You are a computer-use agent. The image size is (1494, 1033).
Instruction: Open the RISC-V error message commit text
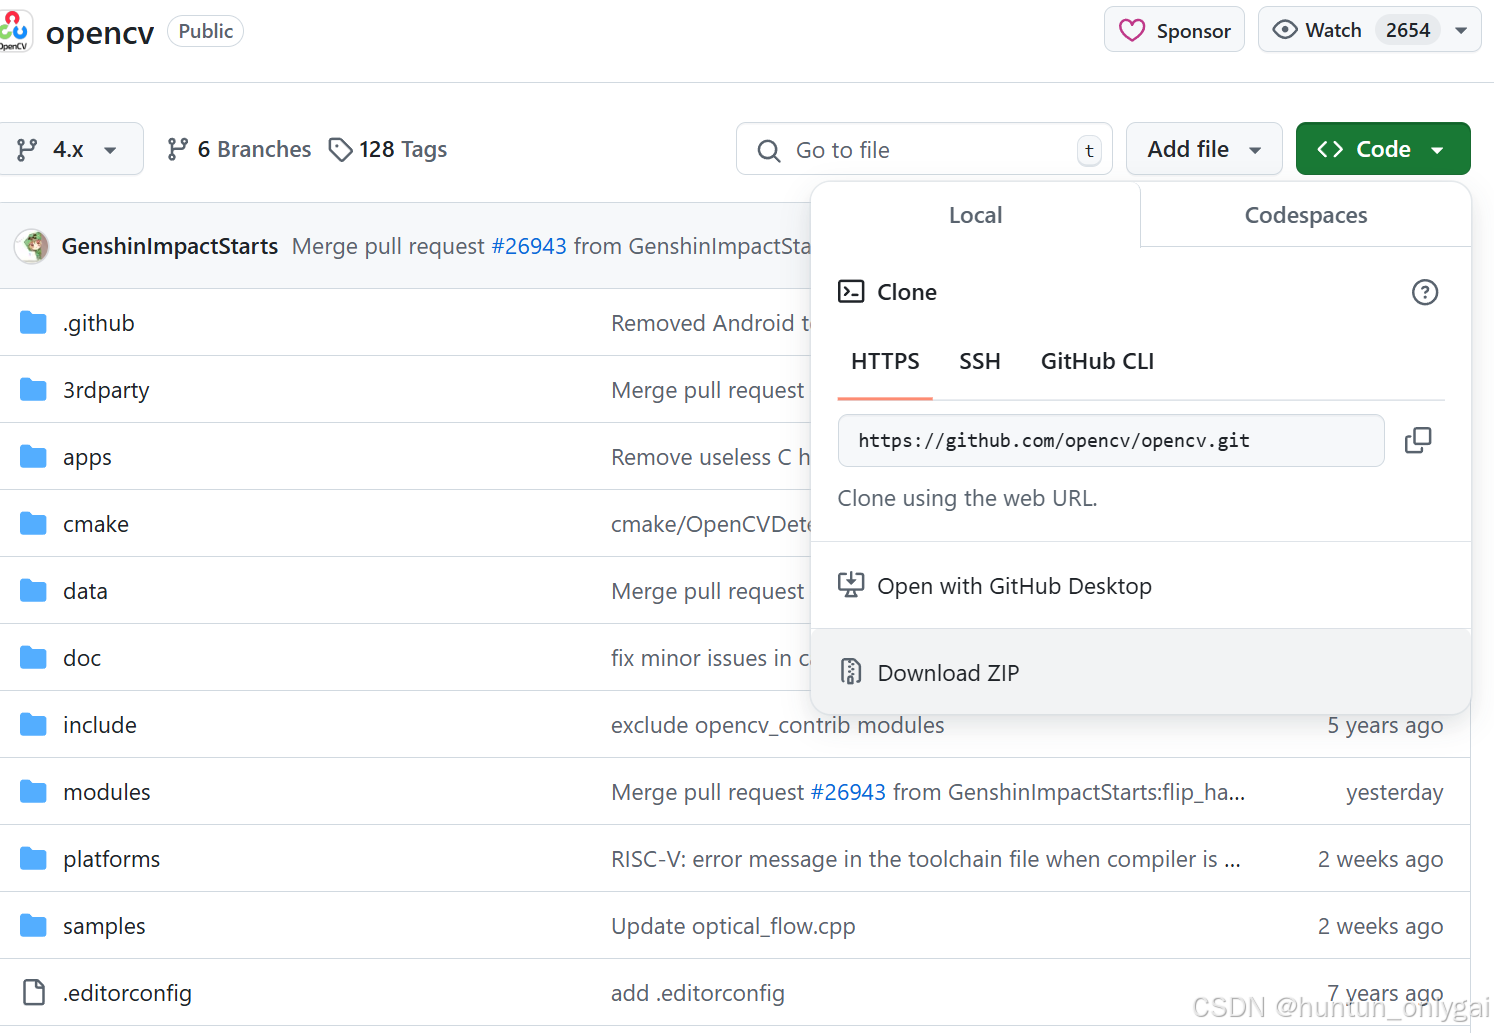coord(926,859)
